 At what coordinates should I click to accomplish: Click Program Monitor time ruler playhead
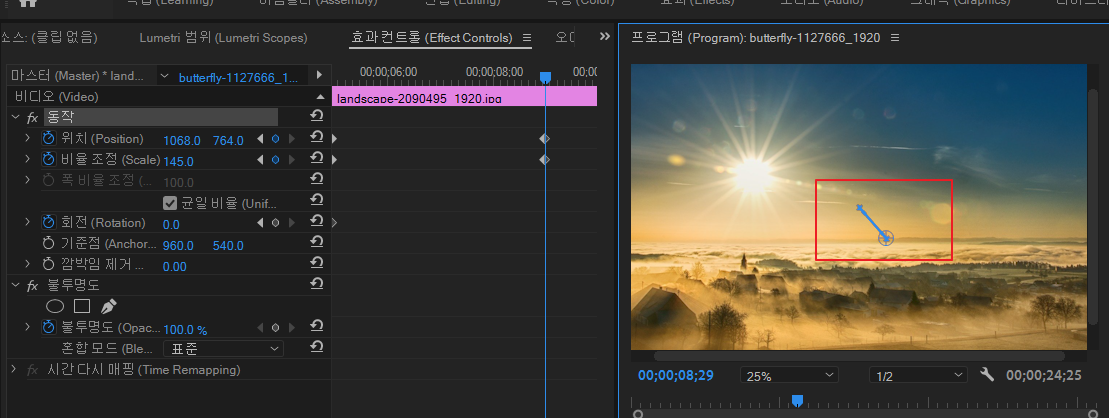(x=797, y=401)
